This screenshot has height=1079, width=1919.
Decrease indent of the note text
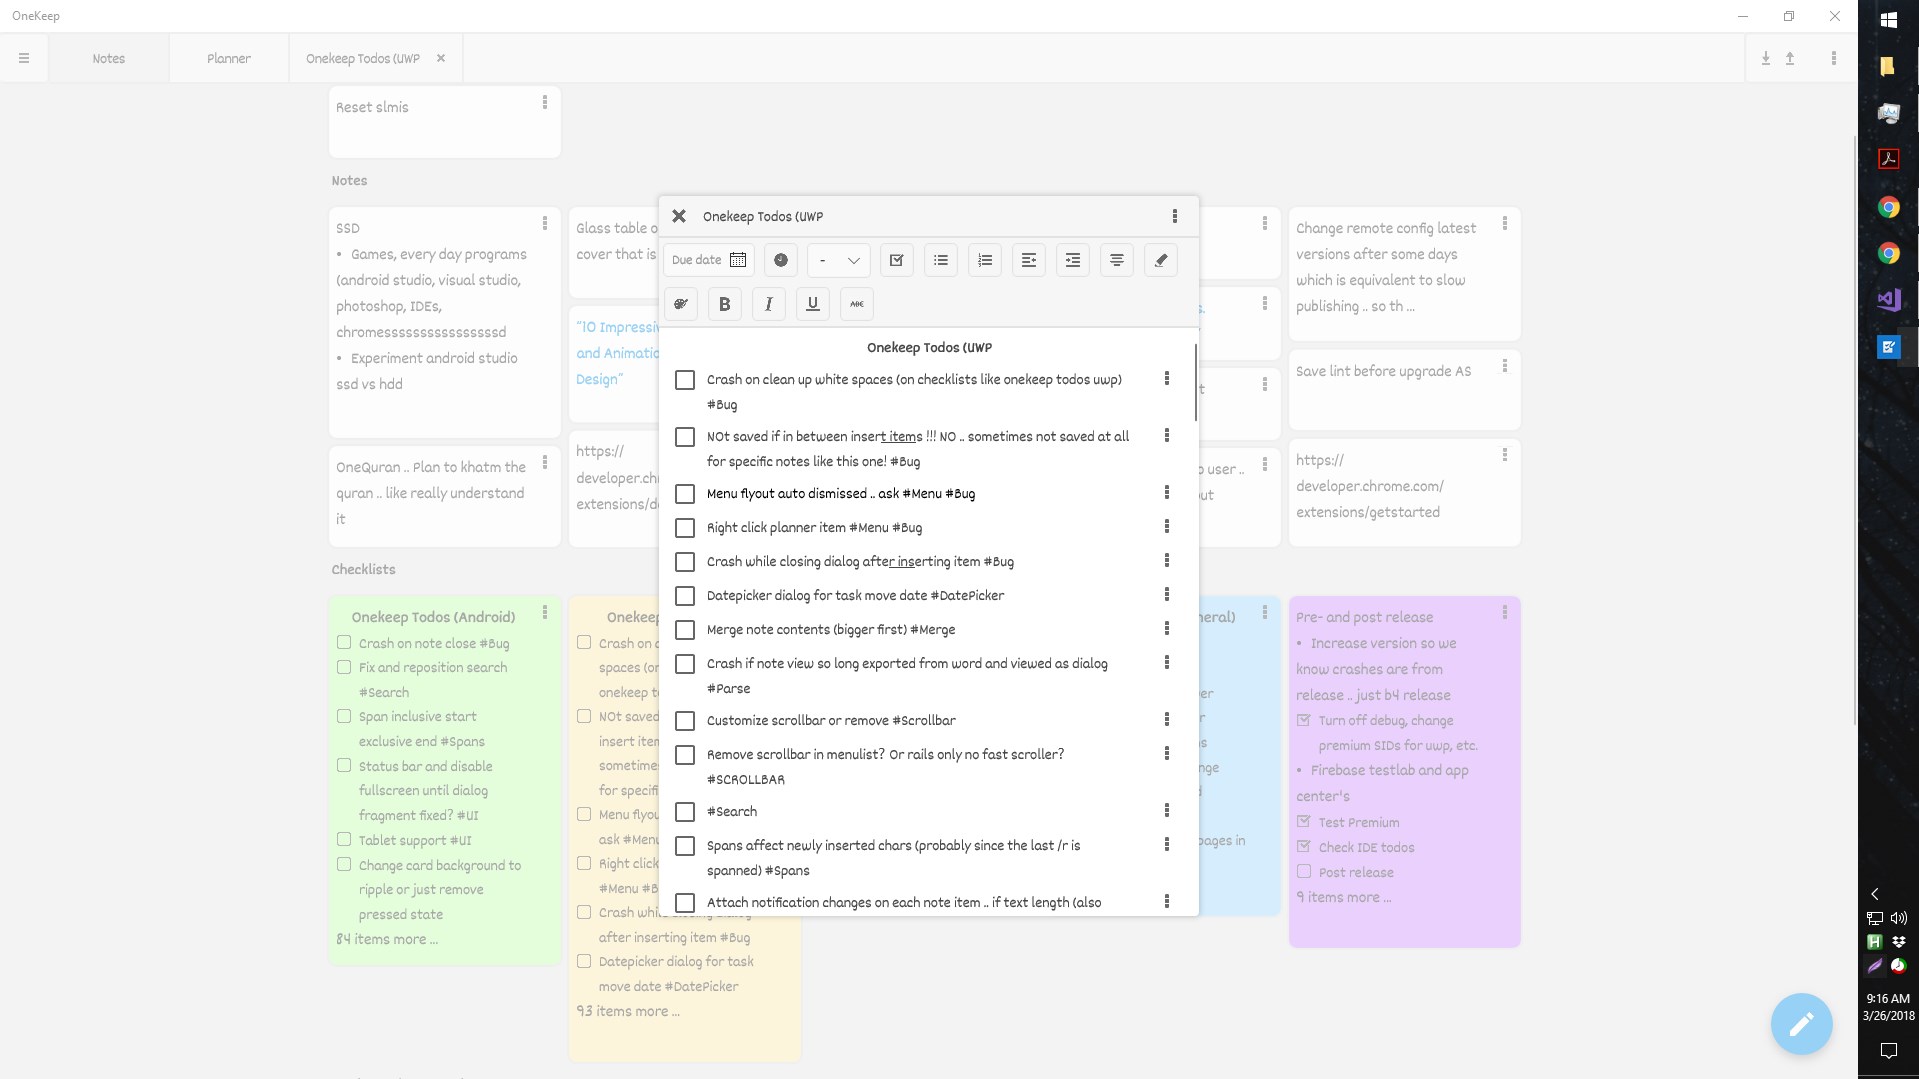[x=1029, y=260]
